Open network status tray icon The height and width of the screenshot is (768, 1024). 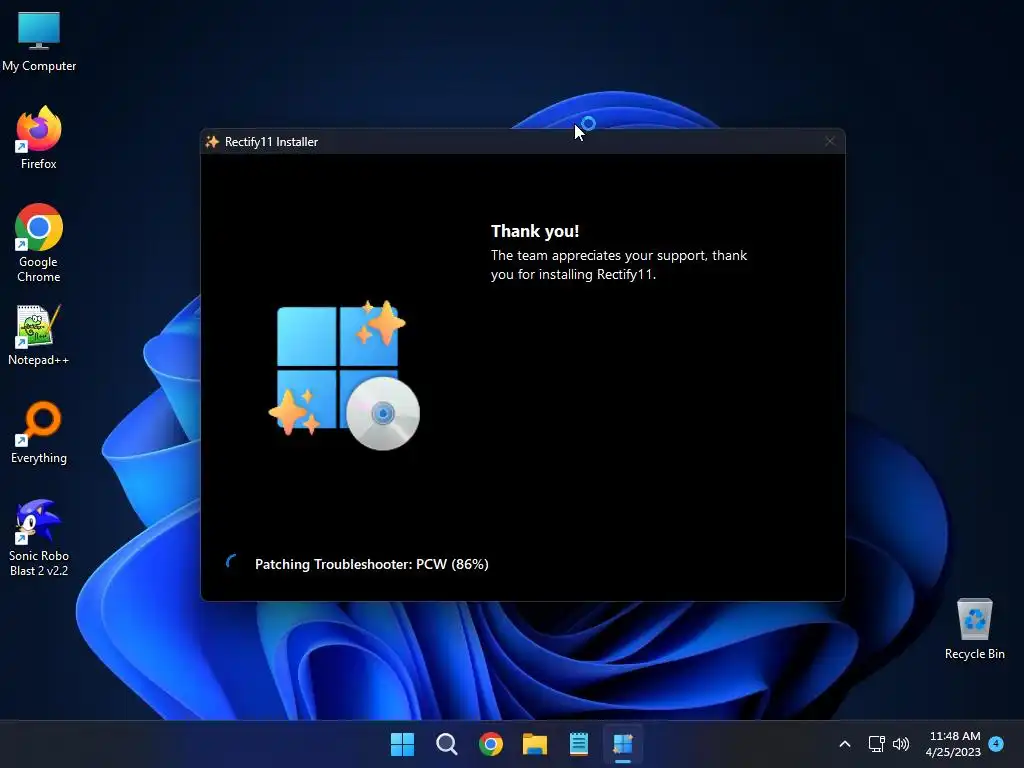click(876, 744)
